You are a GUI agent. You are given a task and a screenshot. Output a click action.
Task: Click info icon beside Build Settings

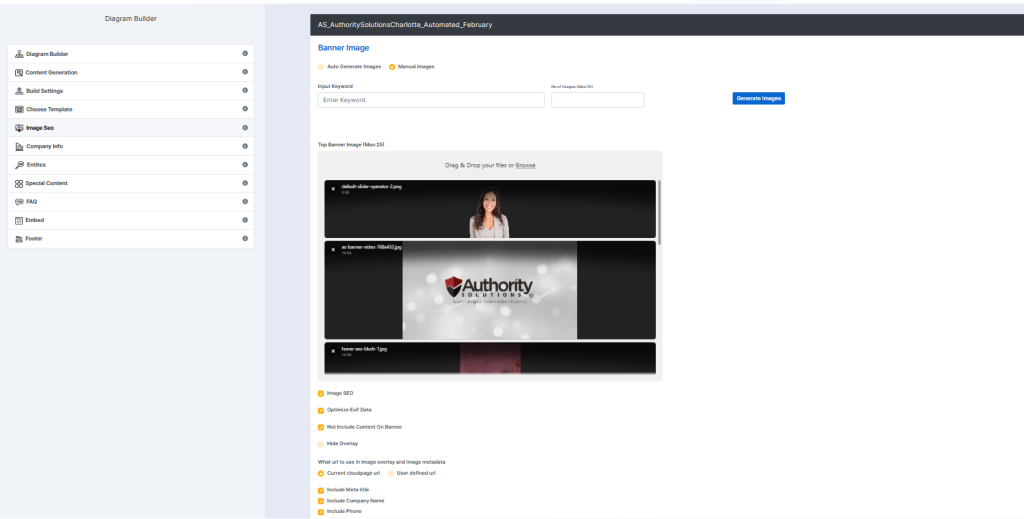245,91
